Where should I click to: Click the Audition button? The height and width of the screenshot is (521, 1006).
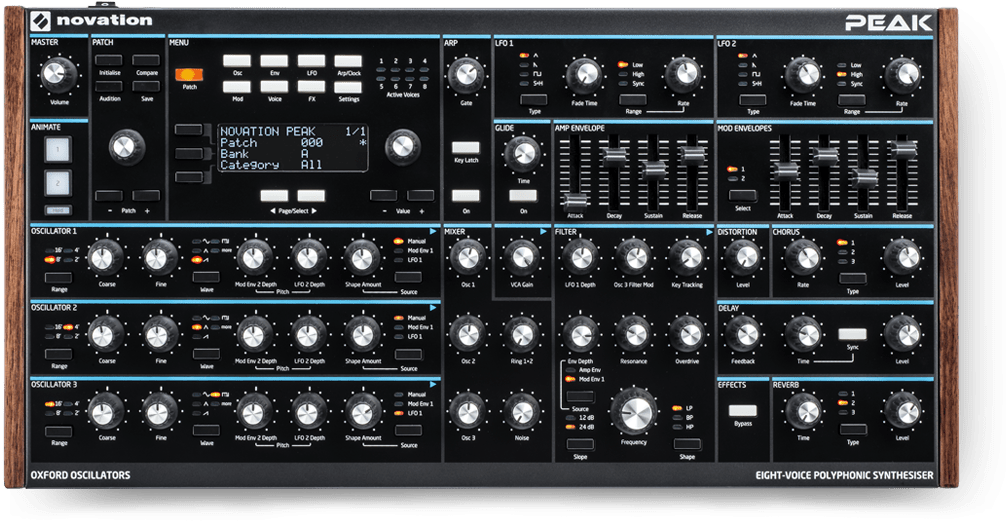tap(109, 86)
